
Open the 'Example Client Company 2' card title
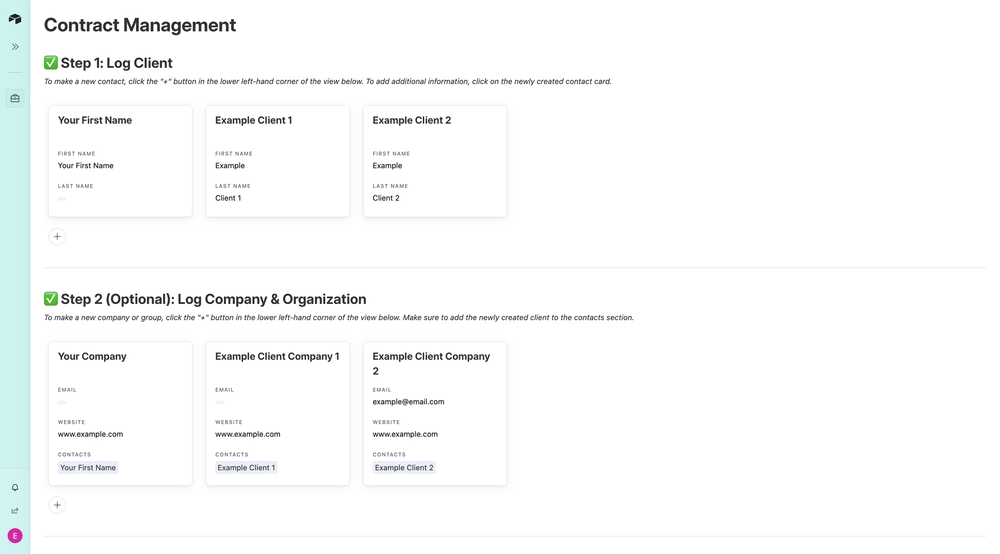431,363
